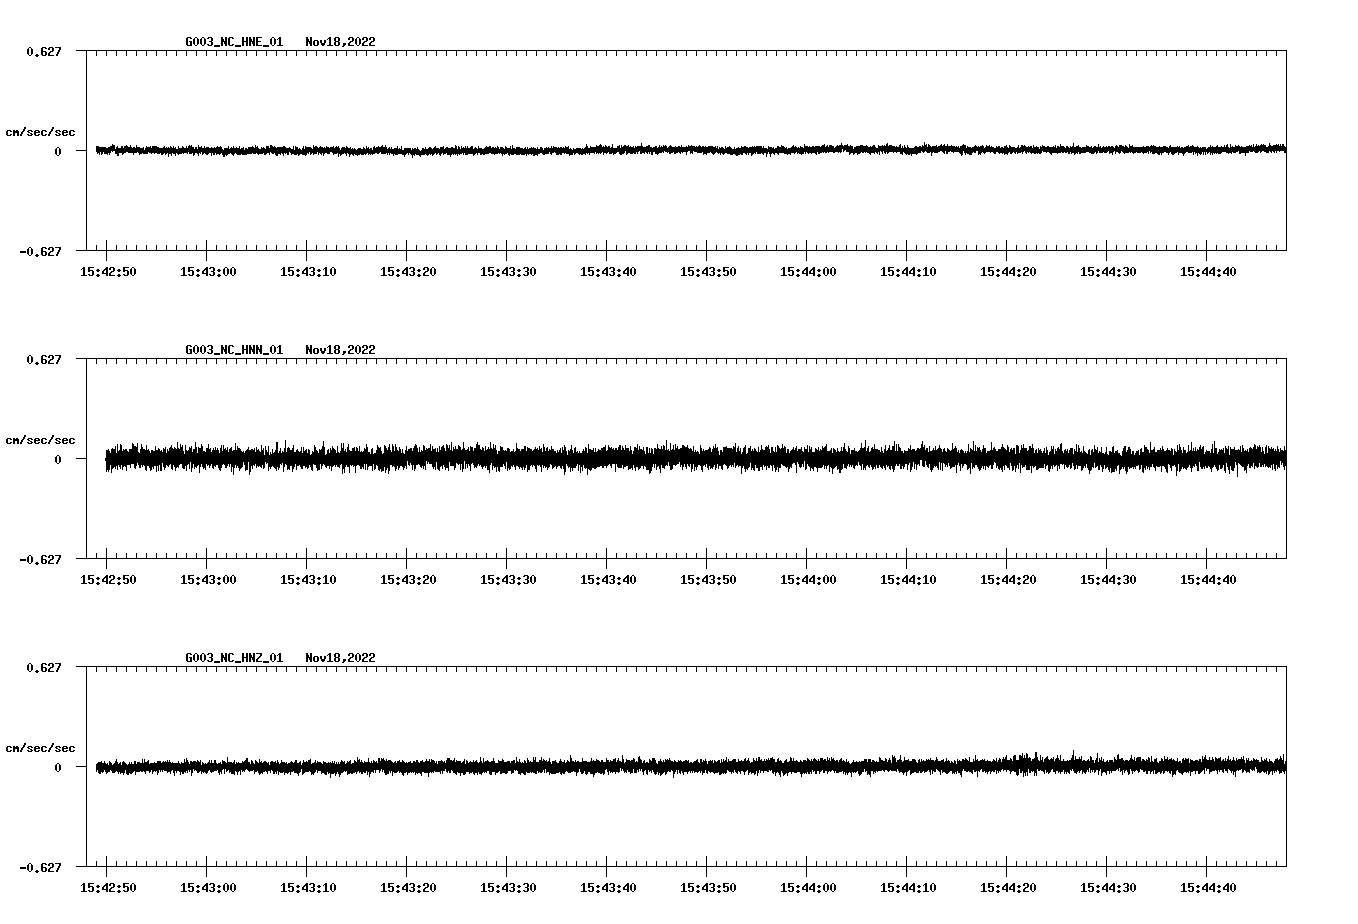Click the HNE waveform trace
Viewport: 1358px width, 924px height.
coord(691,150)
